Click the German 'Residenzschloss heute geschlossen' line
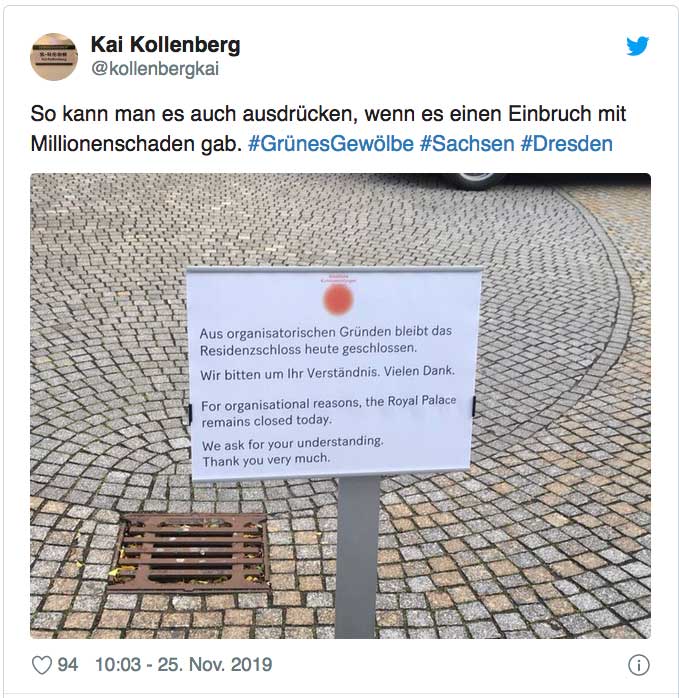This screenshot has width=679, height=698. pos(308,349)
